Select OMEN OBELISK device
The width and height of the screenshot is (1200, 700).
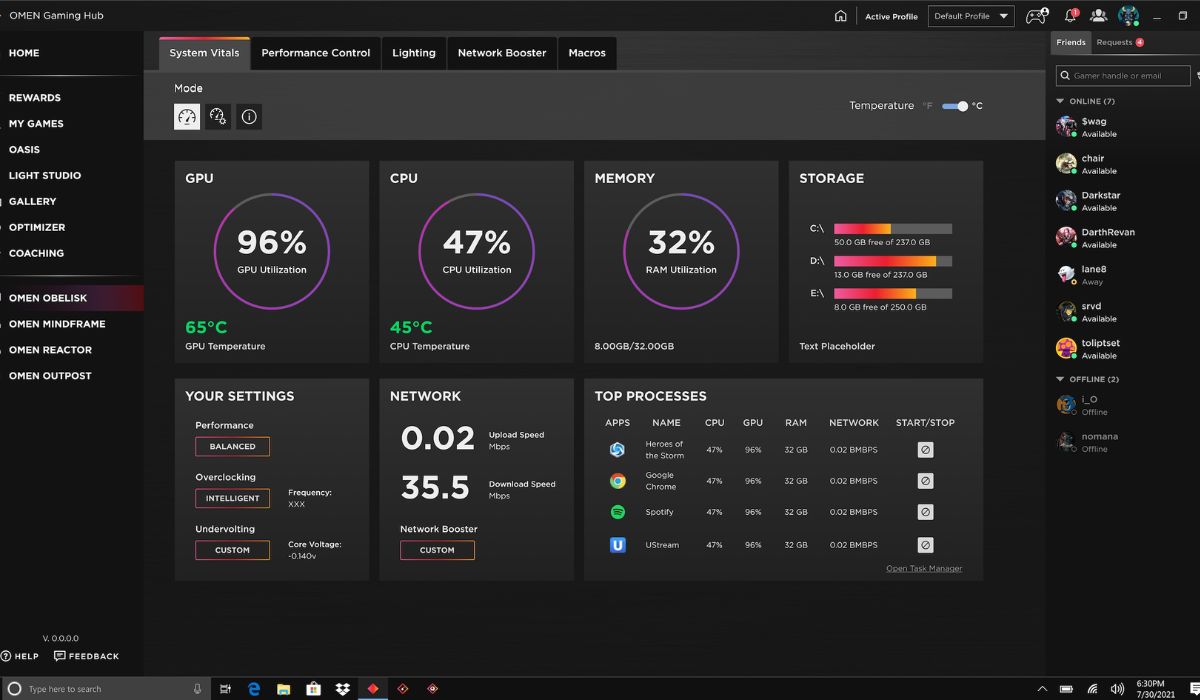(71, 298)
